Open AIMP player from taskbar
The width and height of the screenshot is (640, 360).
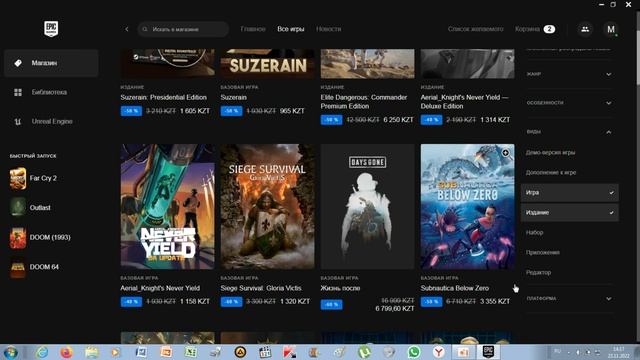[x=240, y=352]
